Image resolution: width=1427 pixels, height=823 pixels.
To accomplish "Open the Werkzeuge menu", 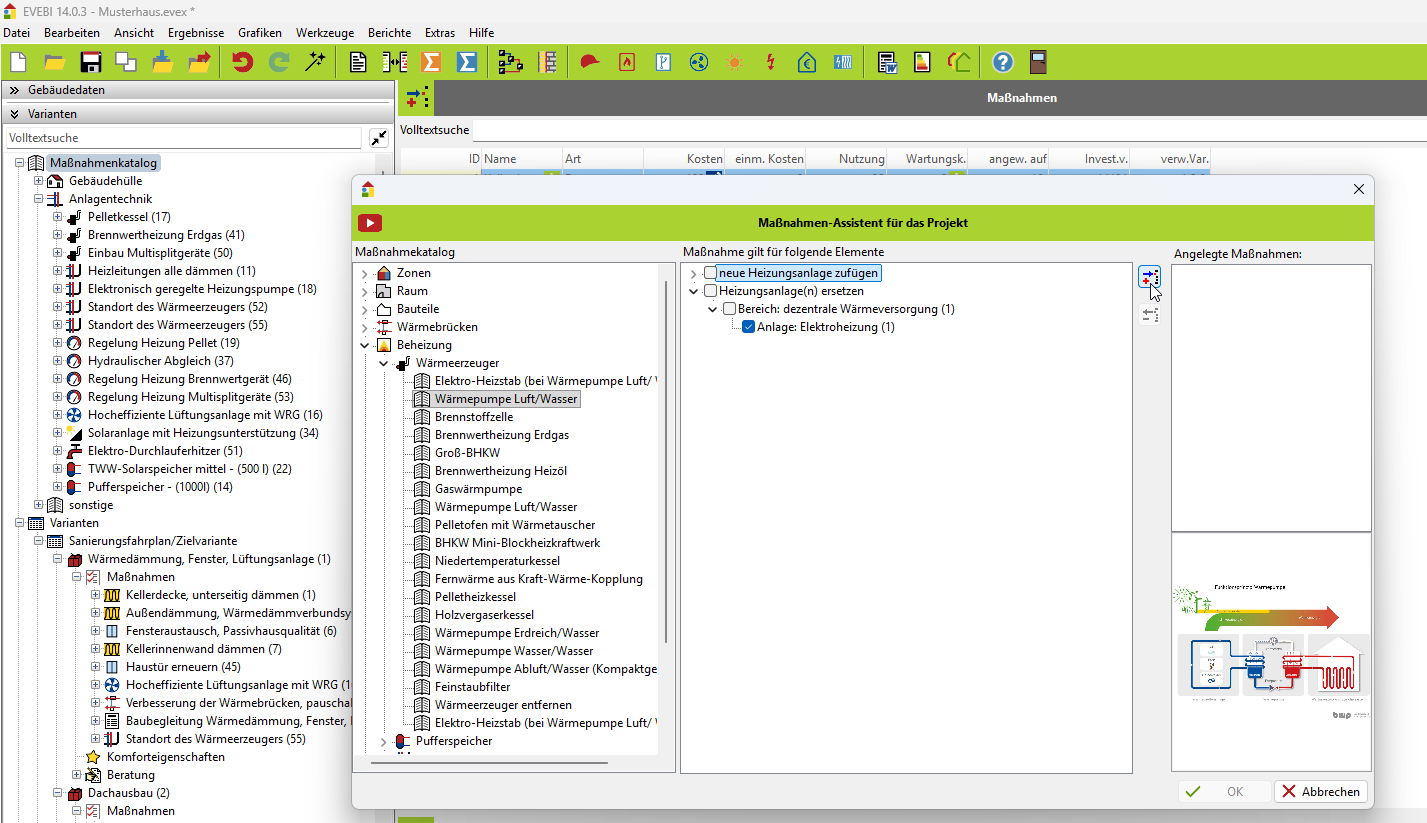I will 324,33.
